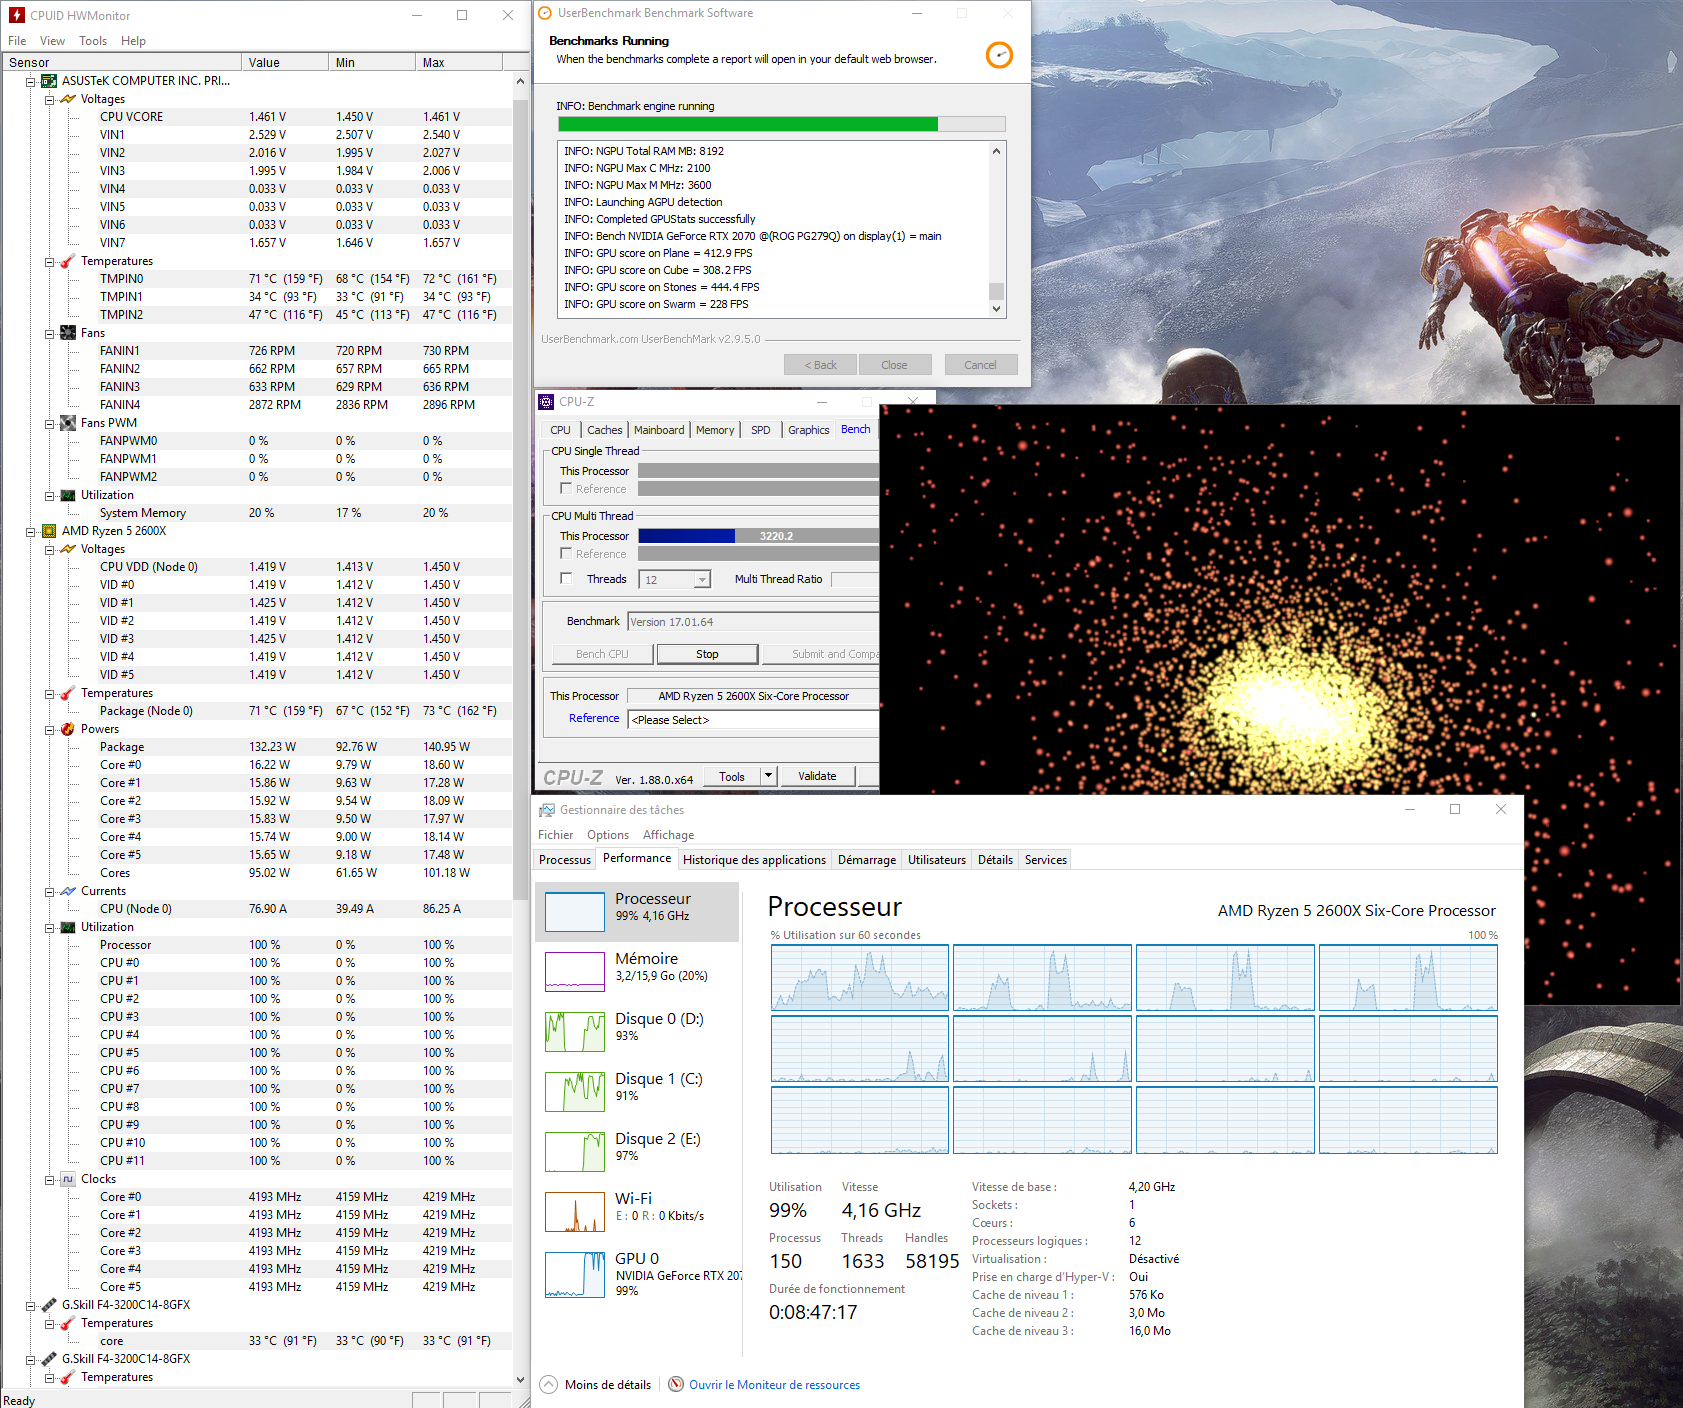Collapse the Clocks tree node
Screen dimensions: 1683x1408
(49, 1179)
